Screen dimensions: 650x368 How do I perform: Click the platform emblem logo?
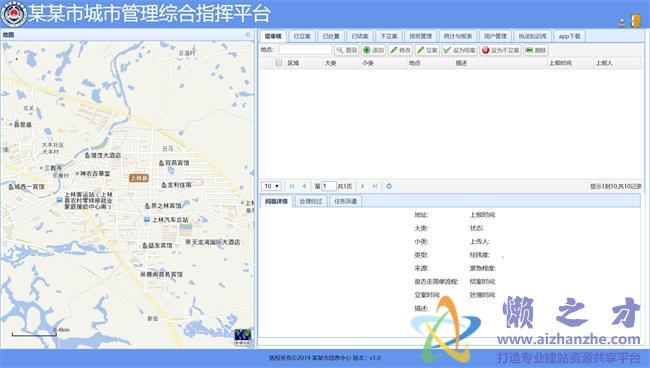(x=14, y=14)
